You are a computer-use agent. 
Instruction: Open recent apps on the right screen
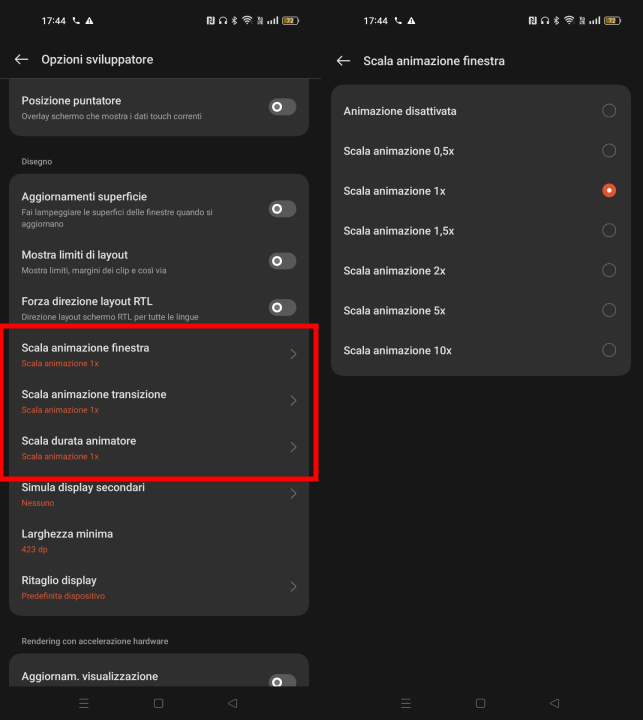pos(406,703)
